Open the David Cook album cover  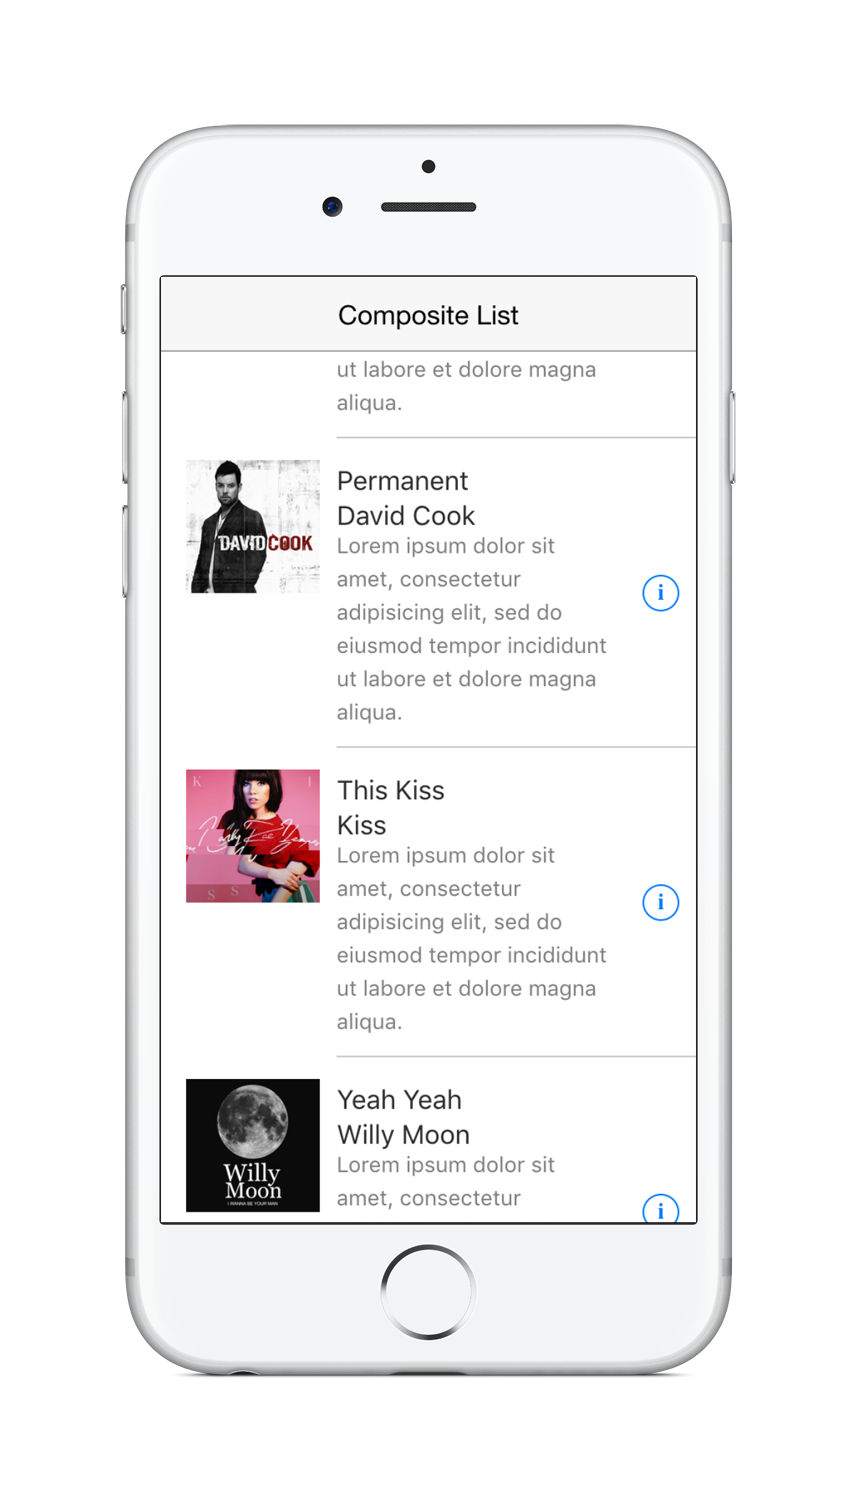pos(253,527)
